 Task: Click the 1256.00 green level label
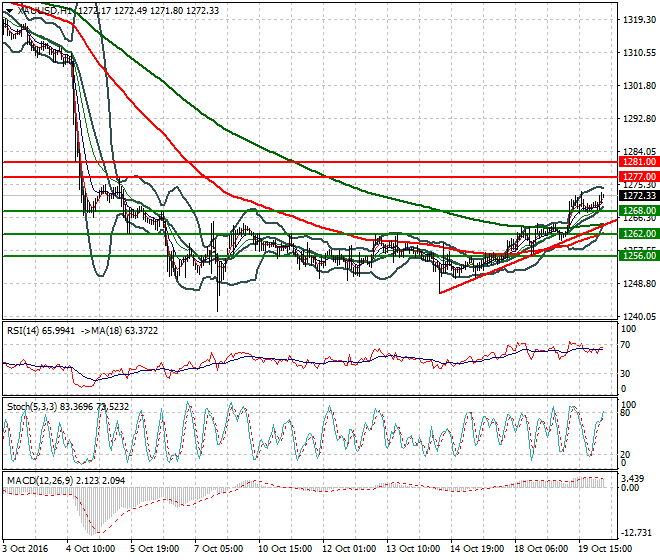click(639, 256)
